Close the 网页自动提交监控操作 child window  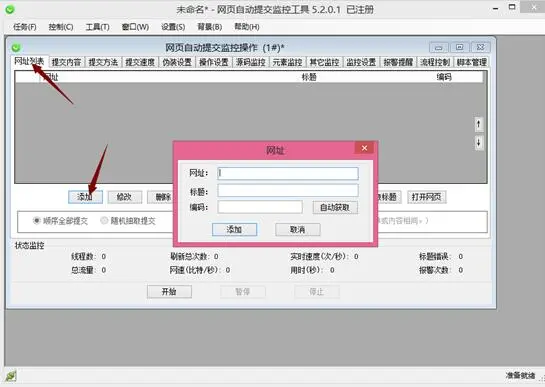481,47
